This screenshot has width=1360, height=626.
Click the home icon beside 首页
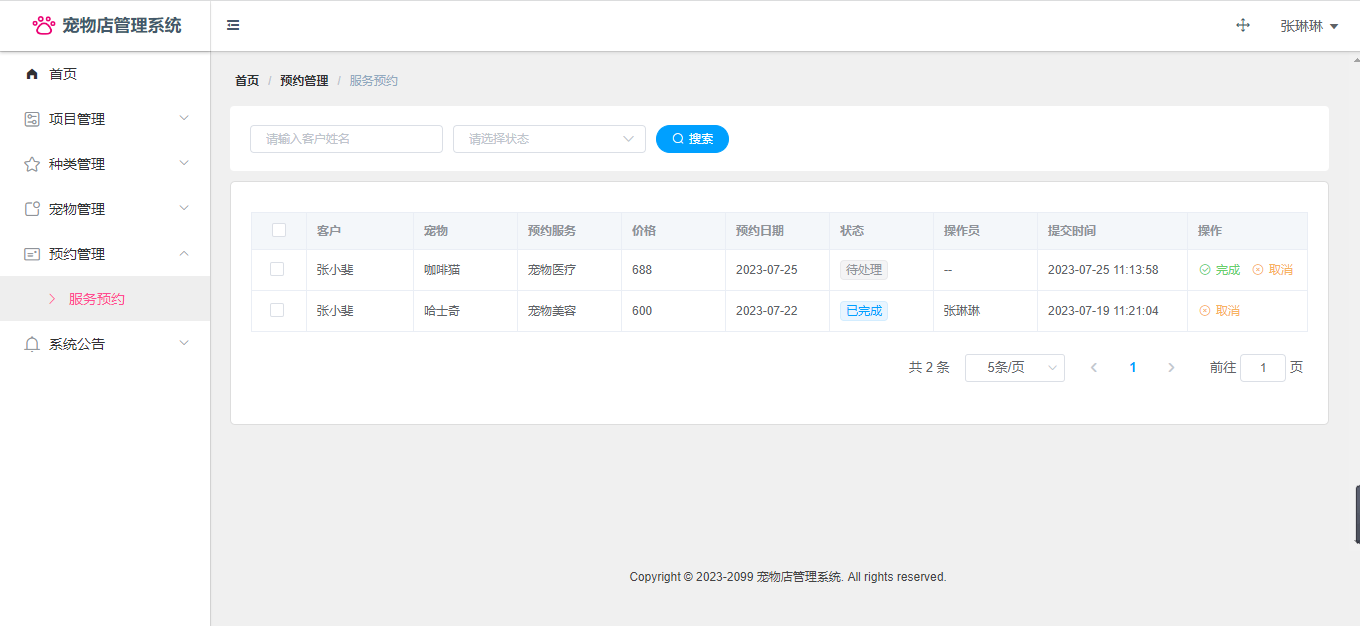(32, 74)
